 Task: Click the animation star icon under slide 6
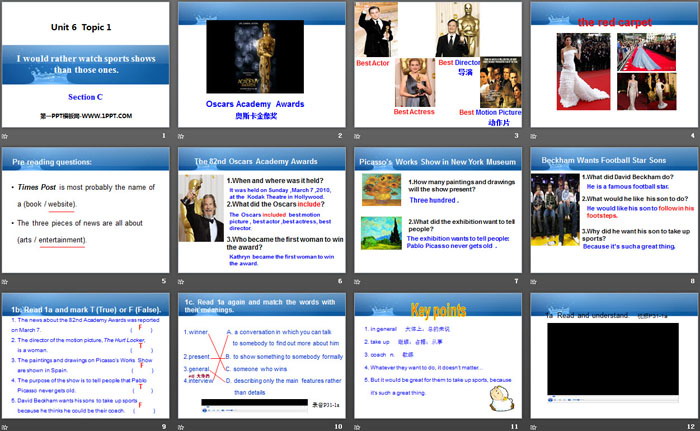pyautogui.click(x=181, y=281)
